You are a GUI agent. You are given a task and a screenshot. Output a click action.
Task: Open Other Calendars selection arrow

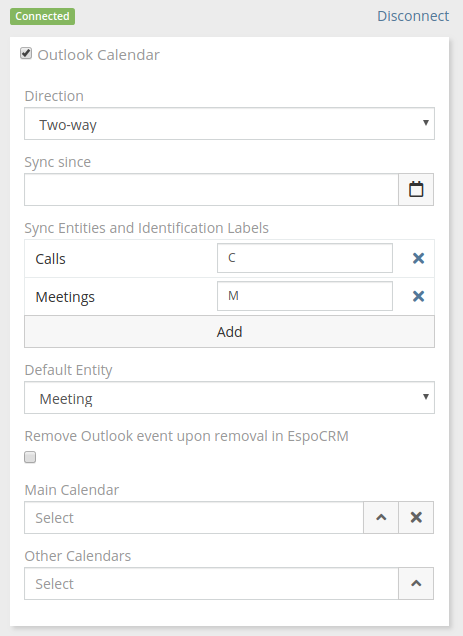[416, 584]
